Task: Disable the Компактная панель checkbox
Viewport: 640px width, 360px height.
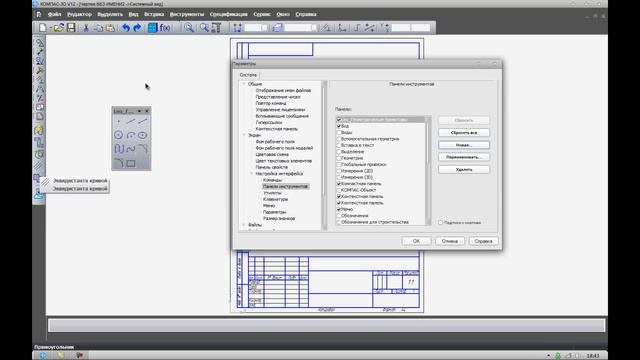Action: click(339, 184)
